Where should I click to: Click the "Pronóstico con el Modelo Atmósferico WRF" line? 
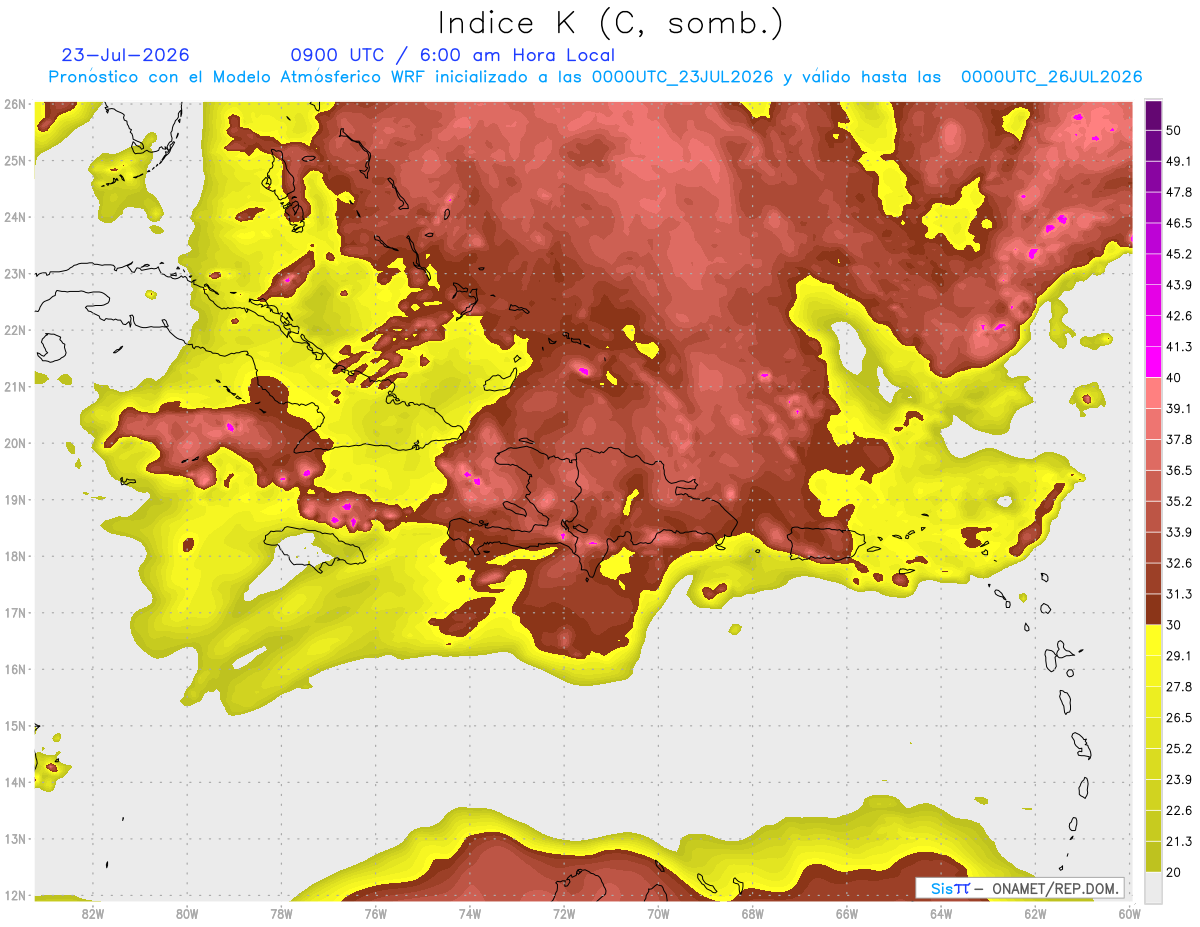click(x=596, y=77)
